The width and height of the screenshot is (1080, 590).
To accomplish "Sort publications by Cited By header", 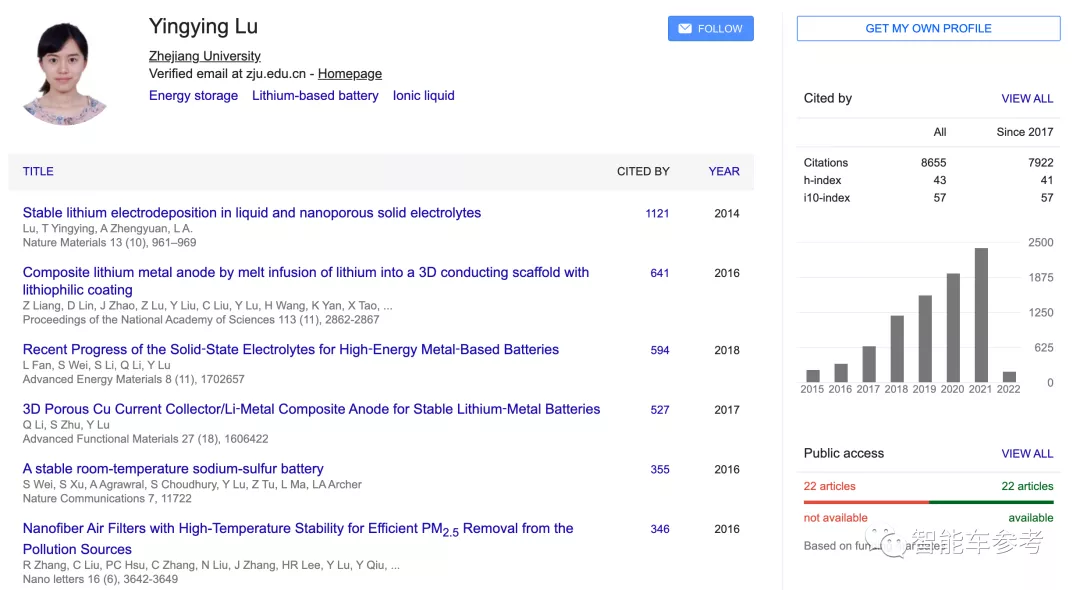I will pyautogui.click(x=643, y=171).
